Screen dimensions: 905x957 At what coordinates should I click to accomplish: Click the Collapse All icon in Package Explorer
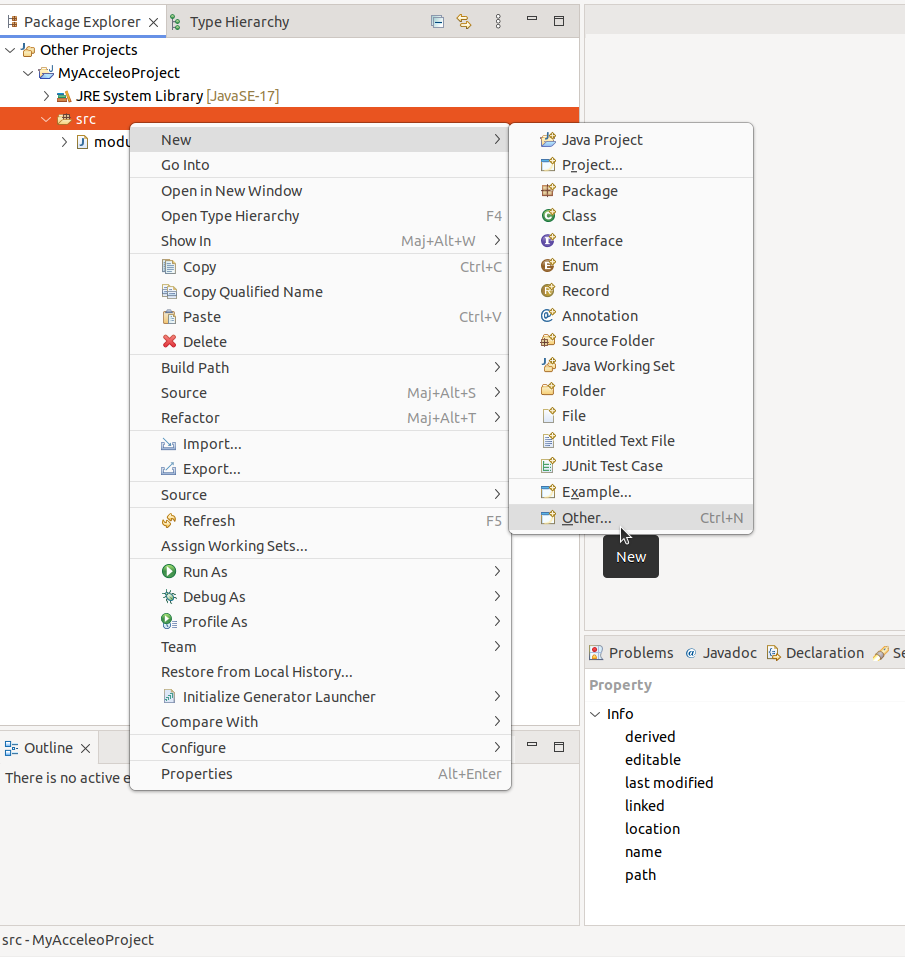437,21
